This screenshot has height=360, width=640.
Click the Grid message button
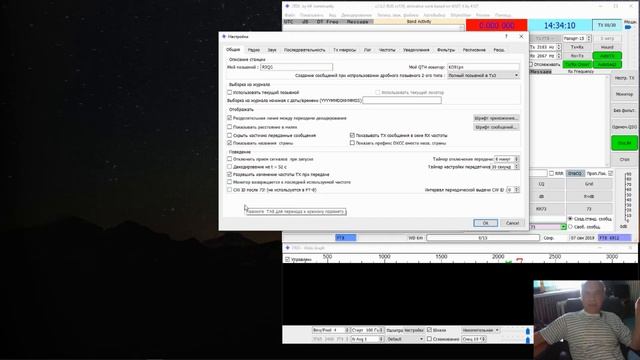point(589,184)
